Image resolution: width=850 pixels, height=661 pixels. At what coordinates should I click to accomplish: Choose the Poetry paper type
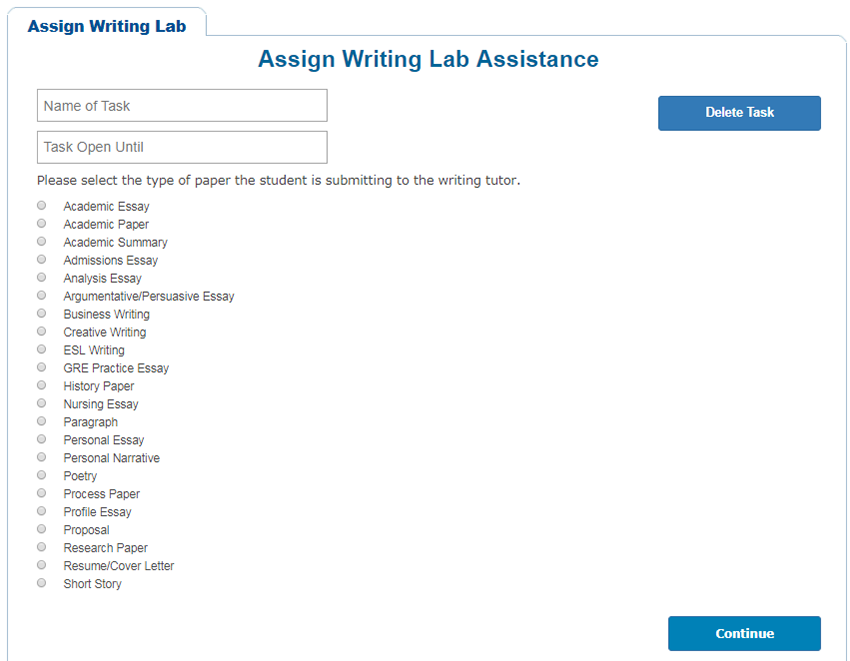click(41, 475)
